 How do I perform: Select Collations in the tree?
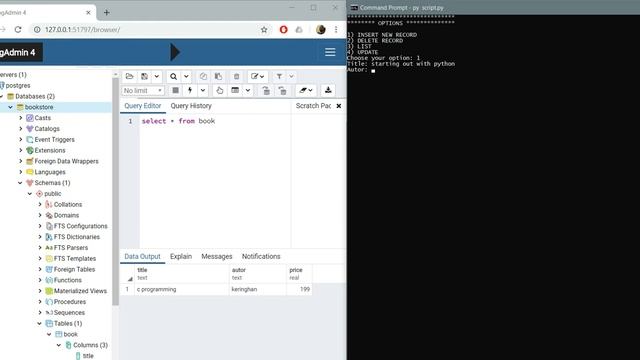click(68, 204)
